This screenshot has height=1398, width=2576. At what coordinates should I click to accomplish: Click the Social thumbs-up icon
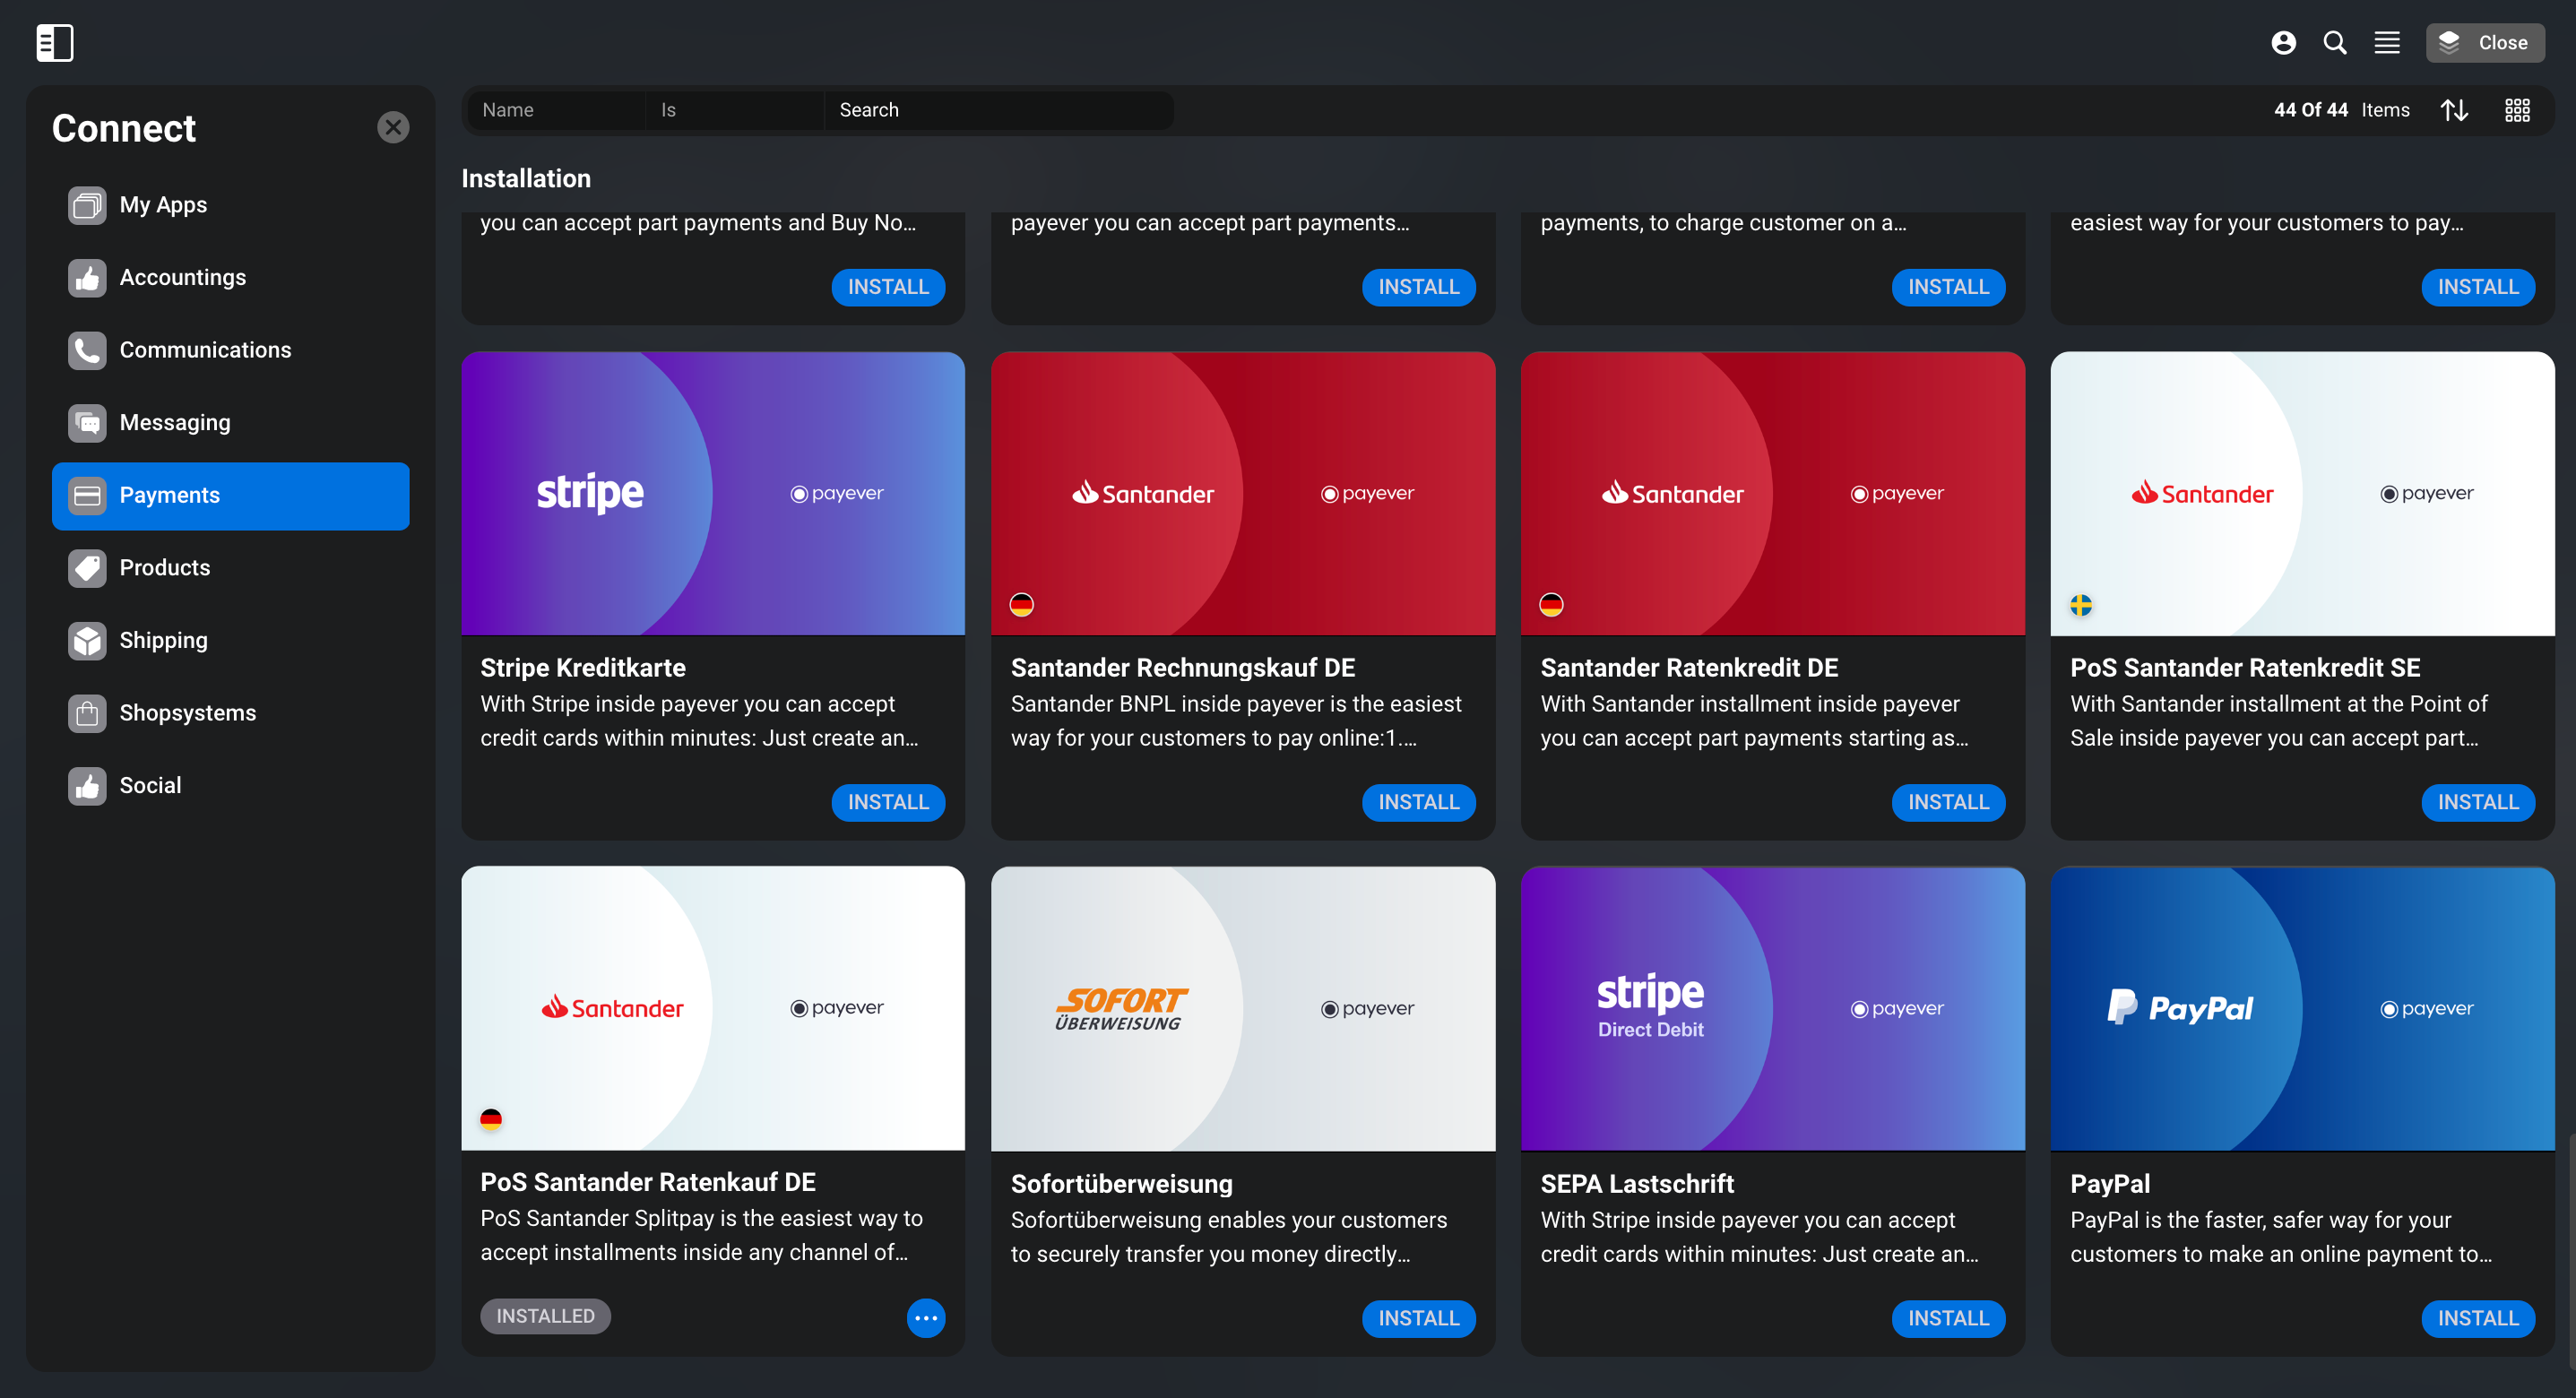[87, 787]
